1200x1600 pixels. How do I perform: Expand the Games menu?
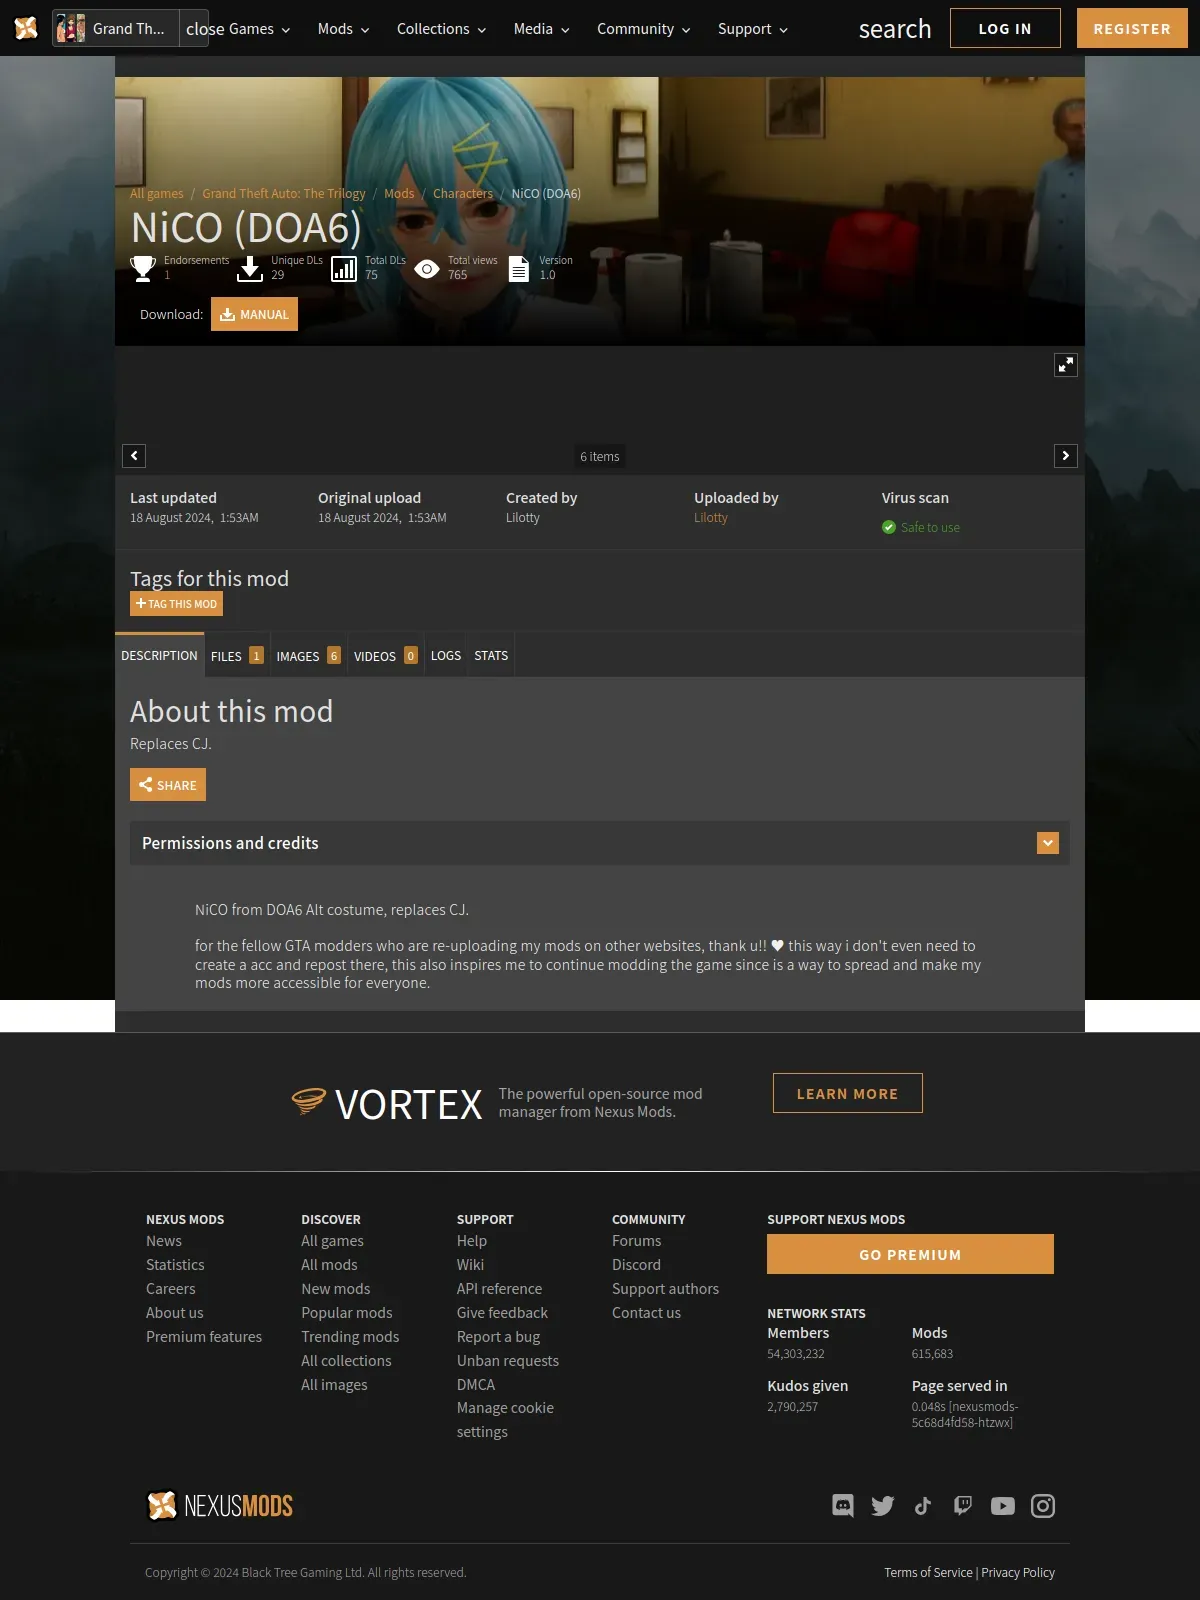click(259, 29)
